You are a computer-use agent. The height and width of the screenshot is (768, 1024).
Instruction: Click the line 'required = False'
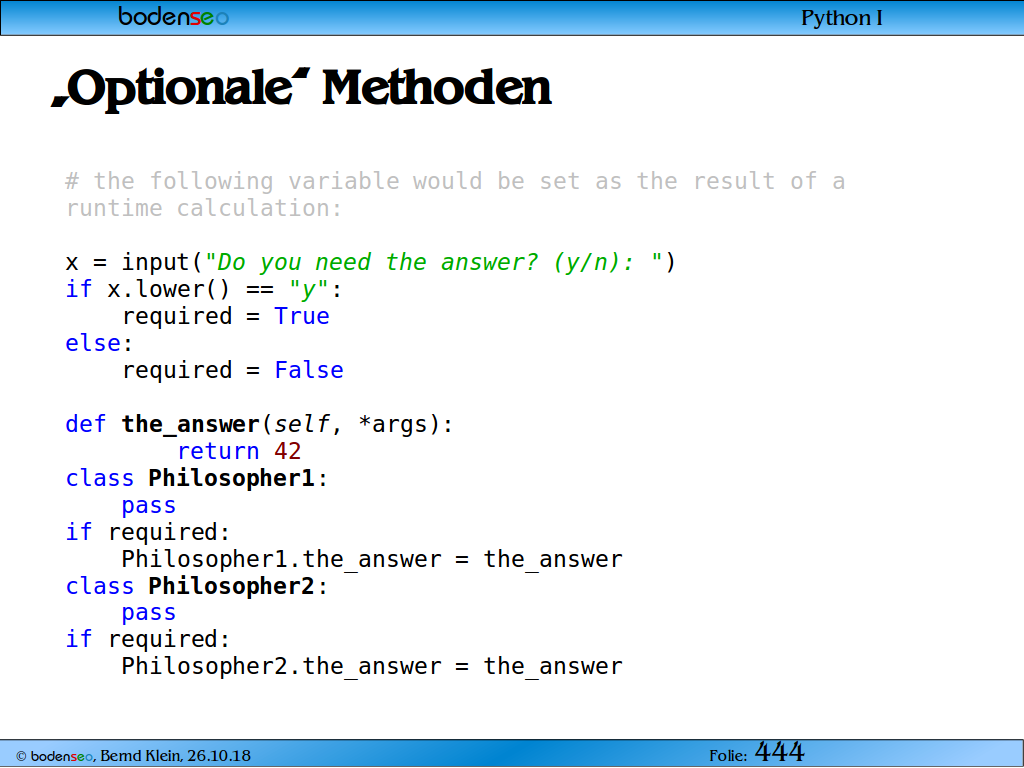coord(232,370)
